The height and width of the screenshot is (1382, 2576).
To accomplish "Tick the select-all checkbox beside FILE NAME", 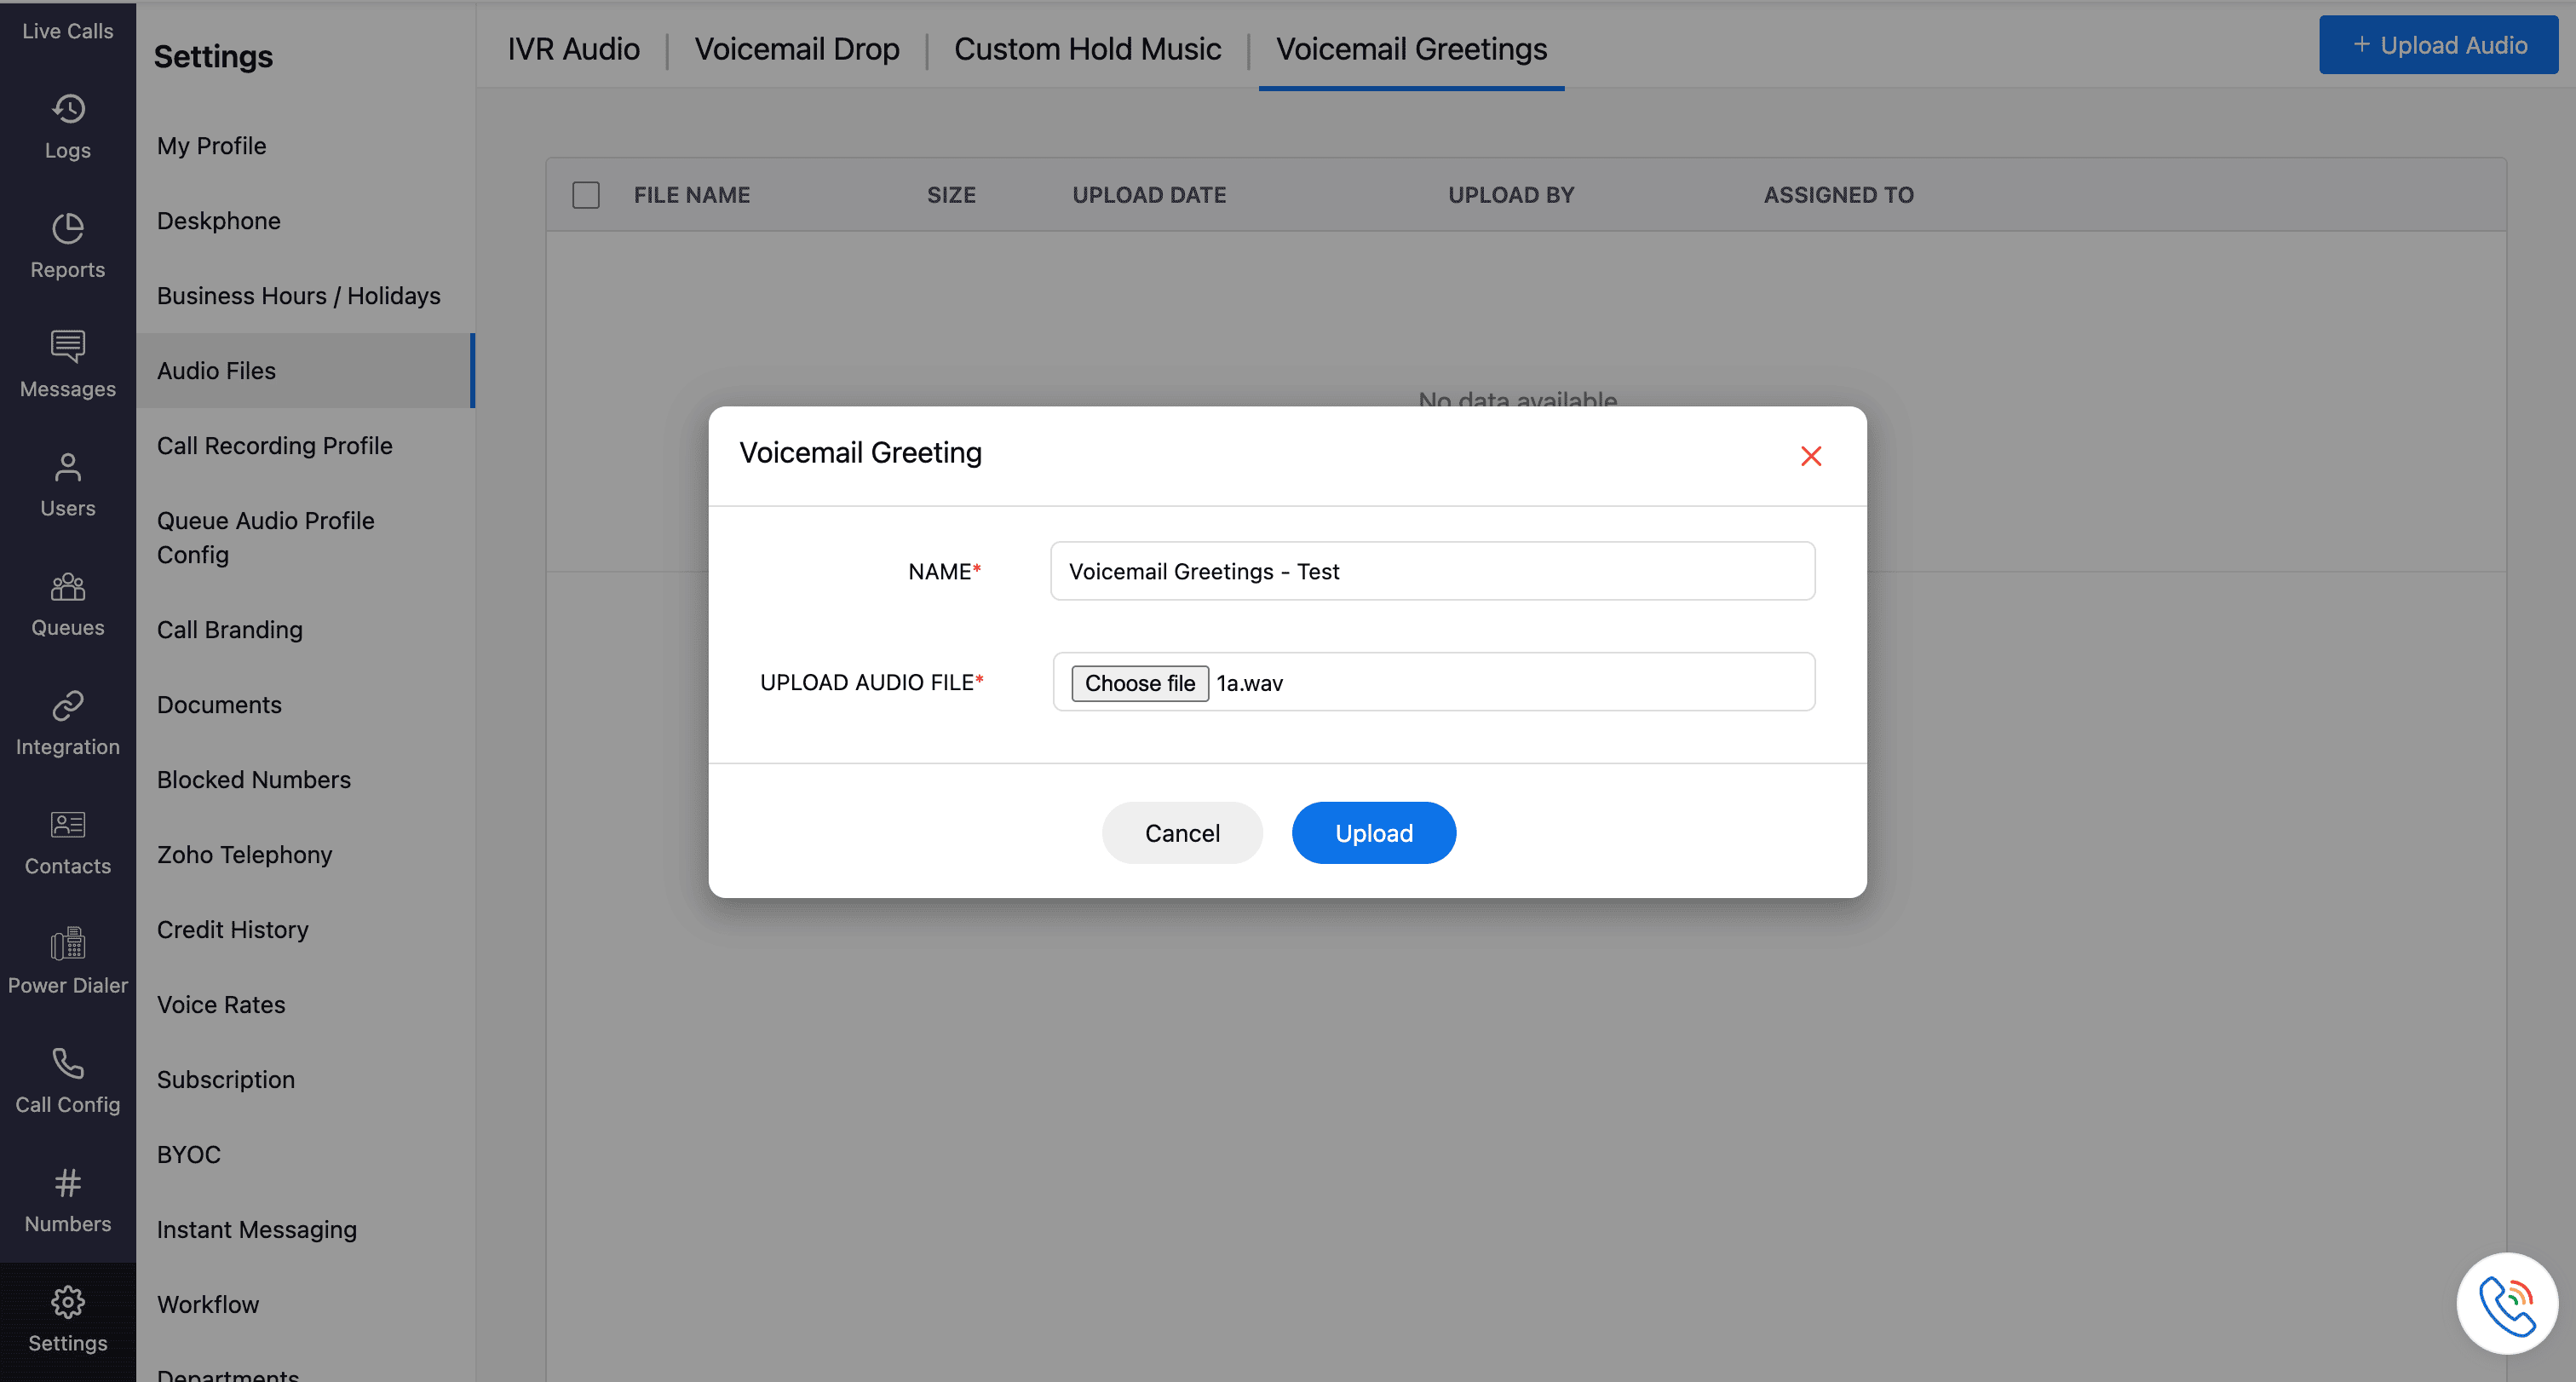I will pos(586,195).
